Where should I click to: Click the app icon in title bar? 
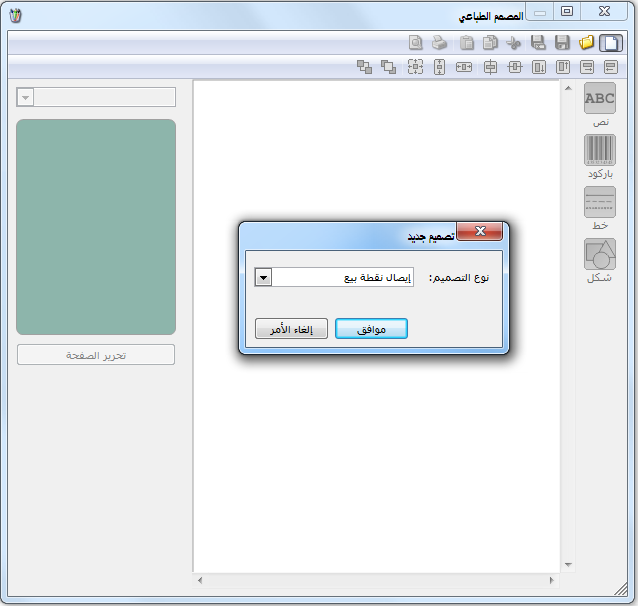coord(15,15)
